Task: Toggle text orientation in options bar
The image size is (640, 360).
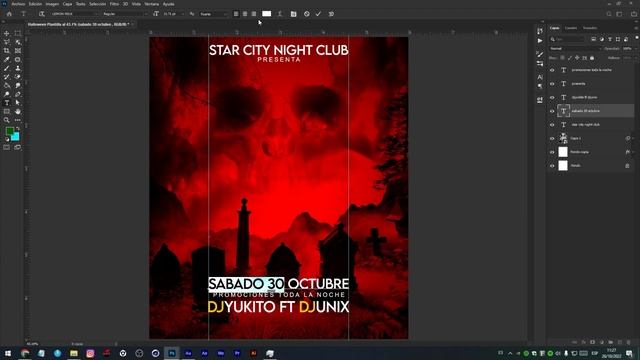Action: [41, 14]
